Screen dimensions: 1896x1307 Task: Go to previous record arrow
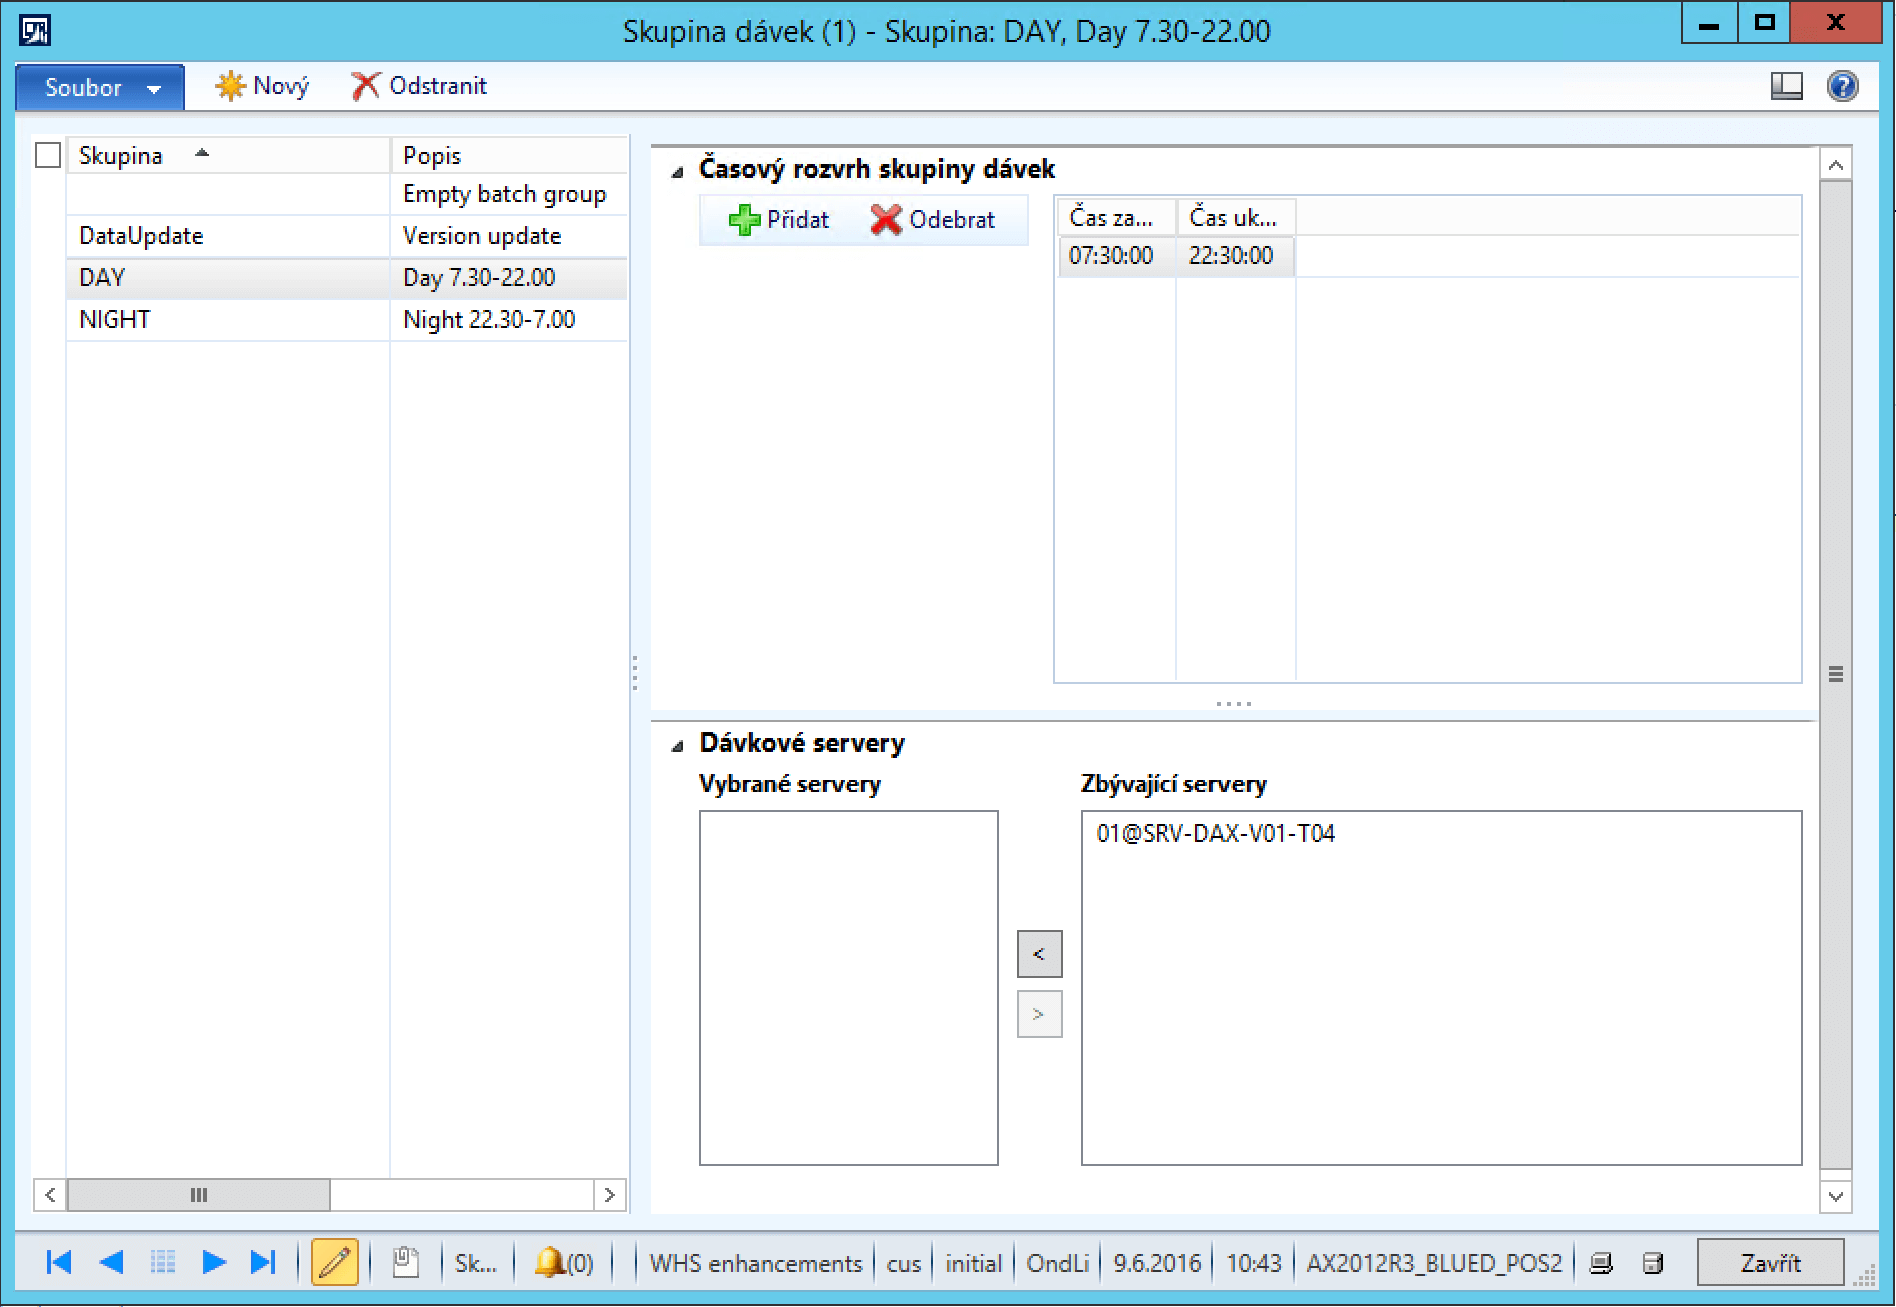(x=111, y=1262)
